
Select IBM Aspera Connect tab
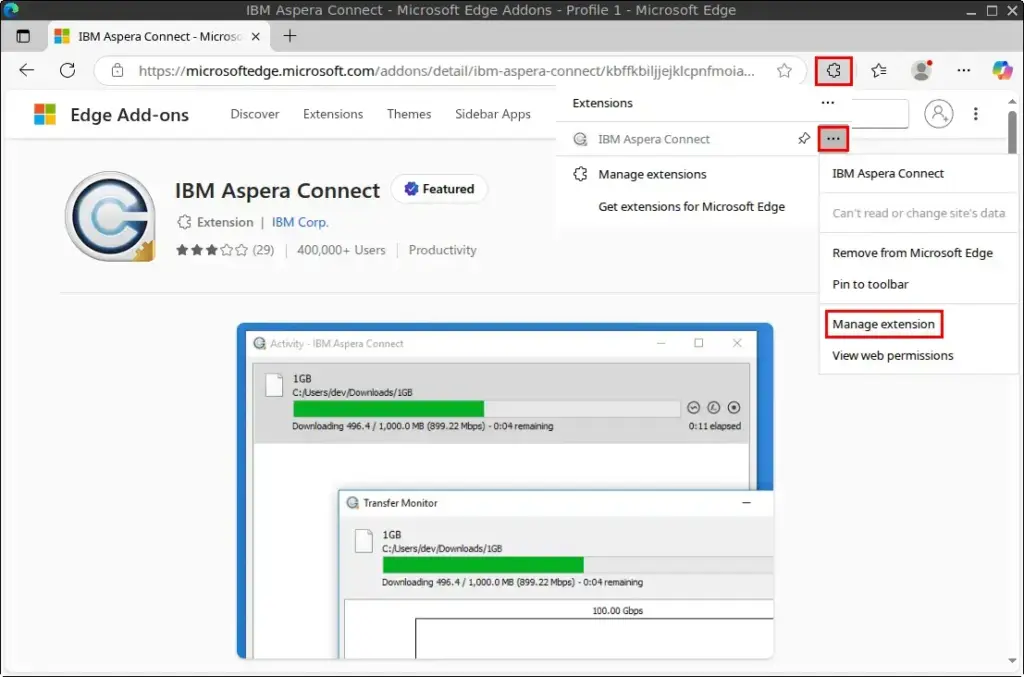[159, 37]
